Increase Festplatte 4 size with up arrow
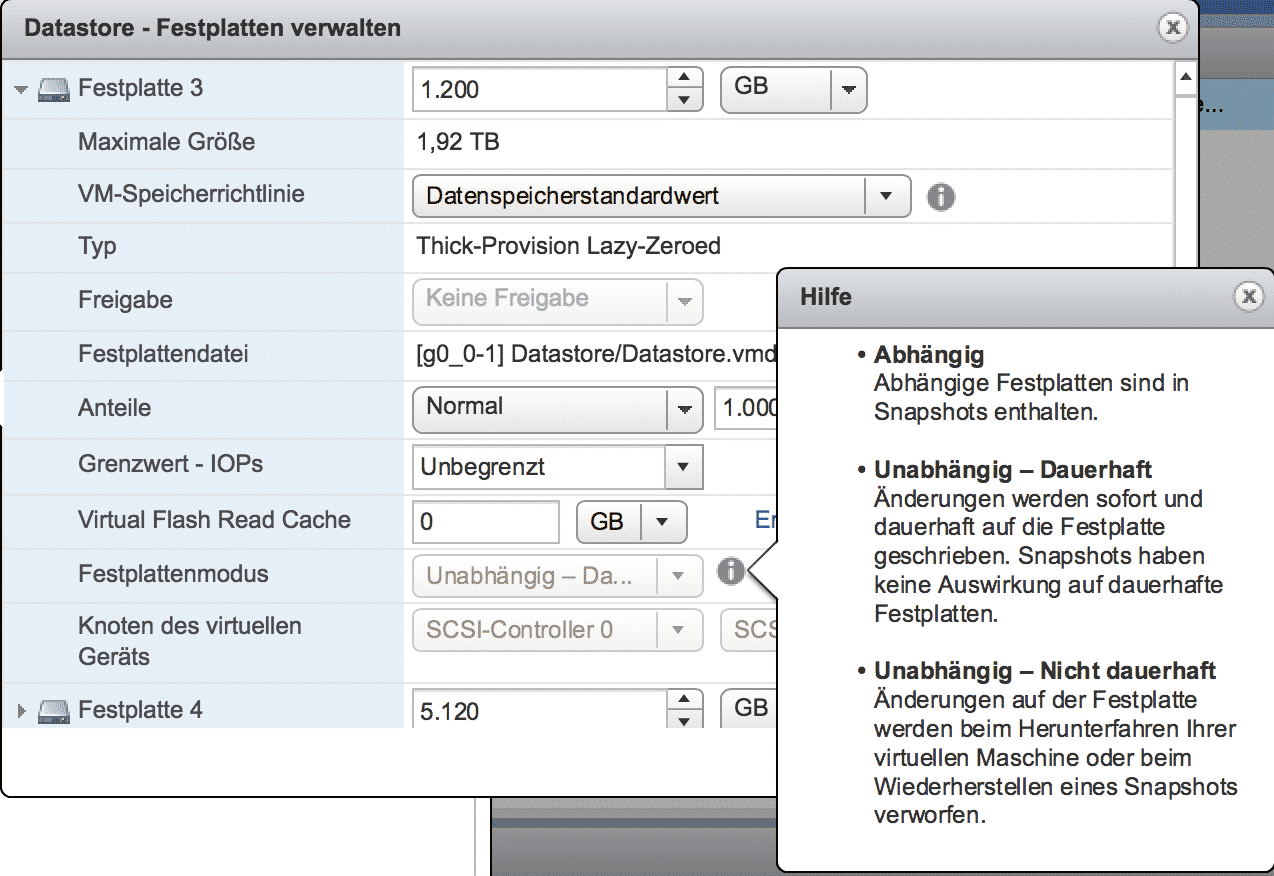This screenshot has height=876, width=1274. [684, 700]
